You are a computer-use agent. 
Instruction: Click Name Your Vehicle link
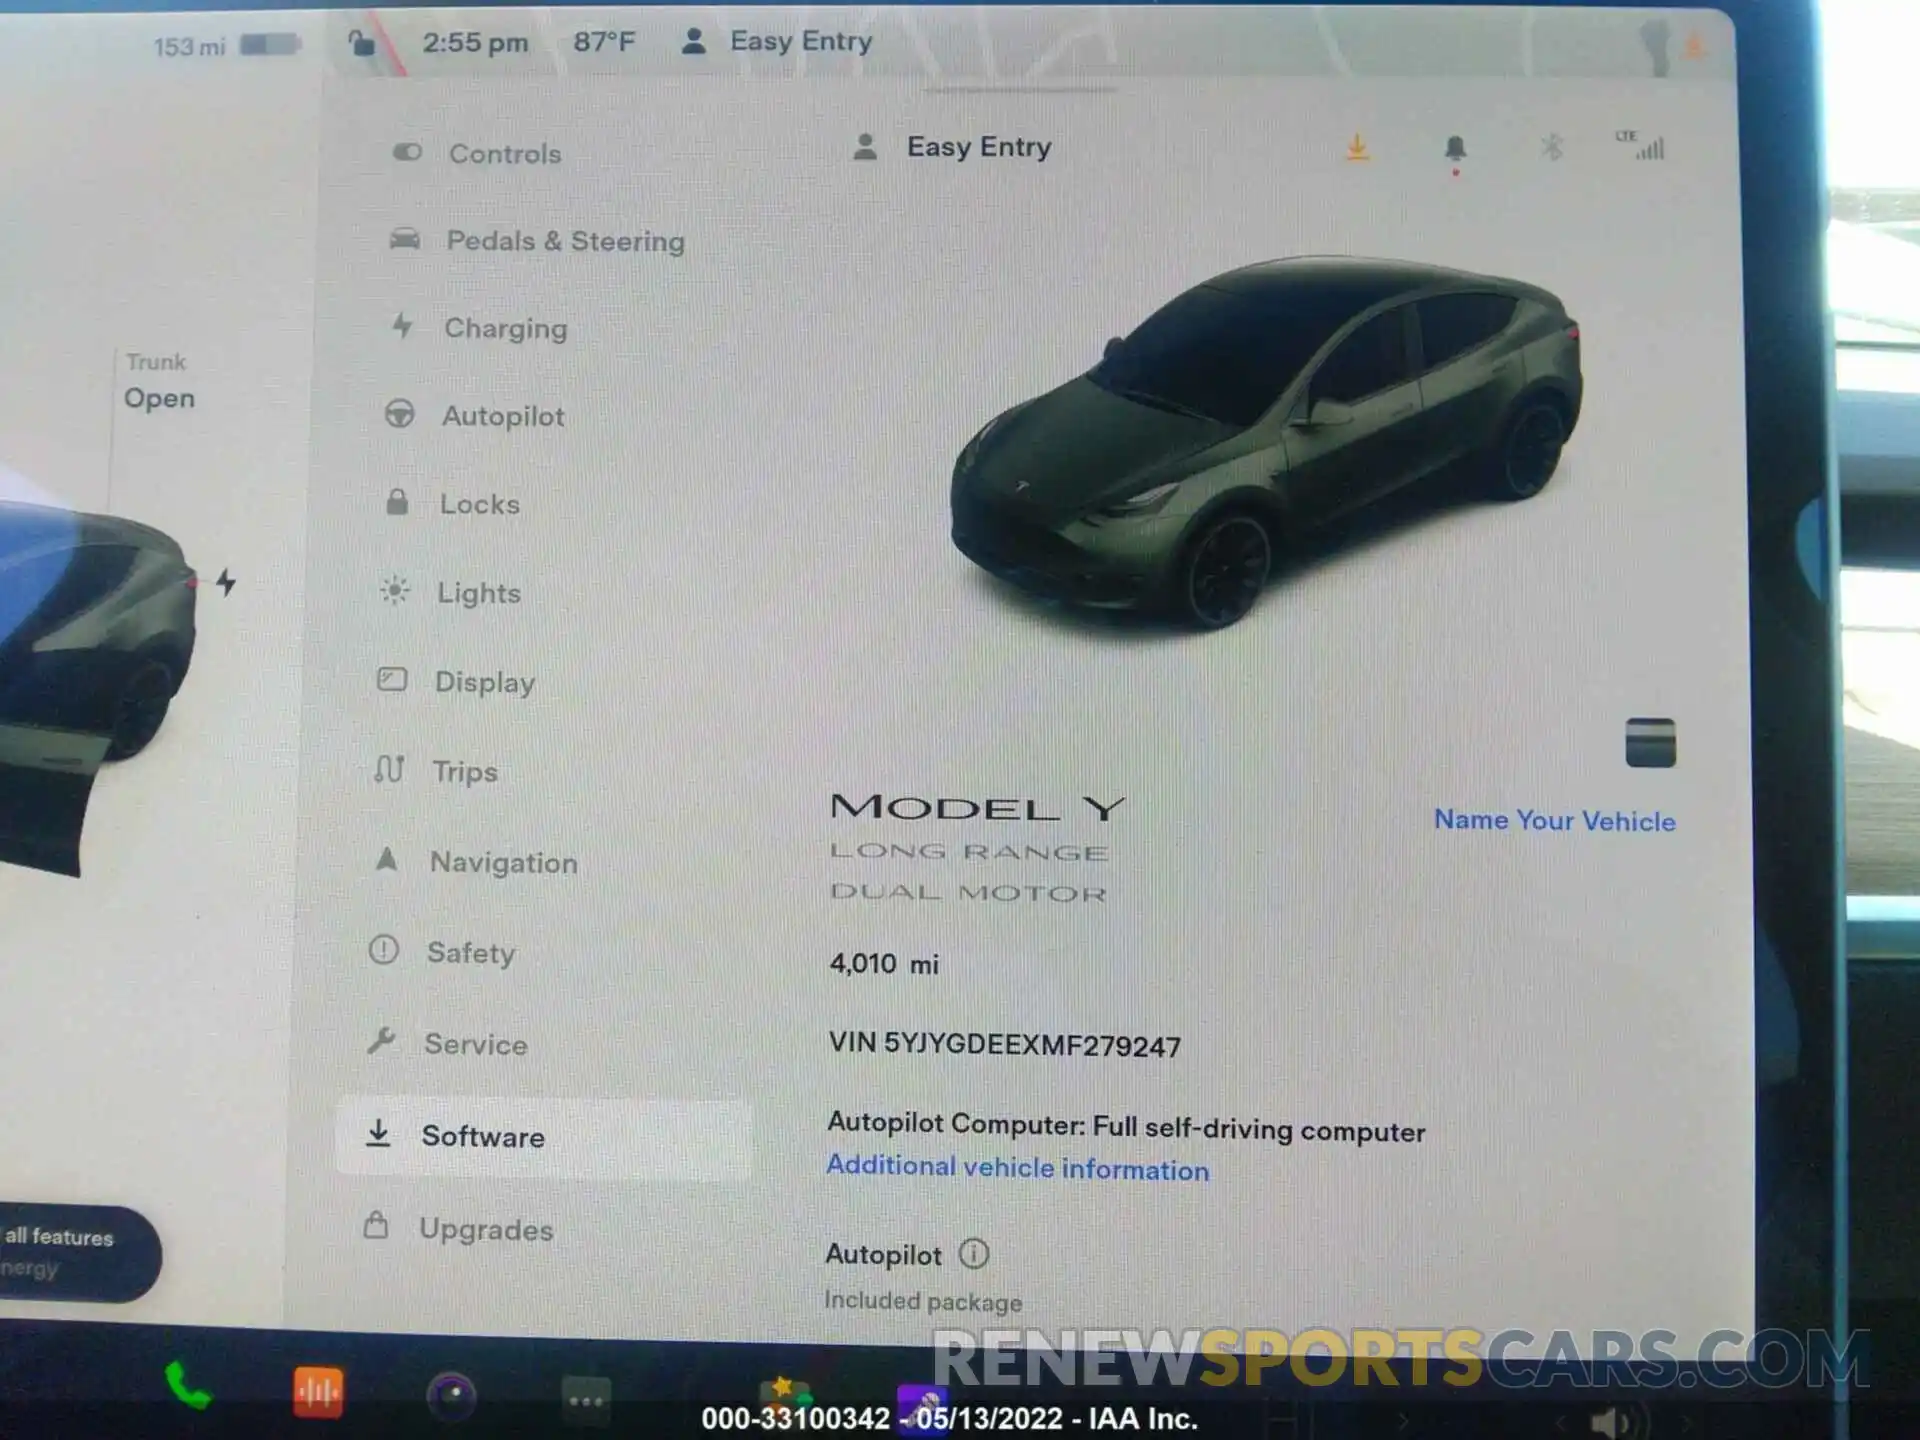pos(1554,821)
